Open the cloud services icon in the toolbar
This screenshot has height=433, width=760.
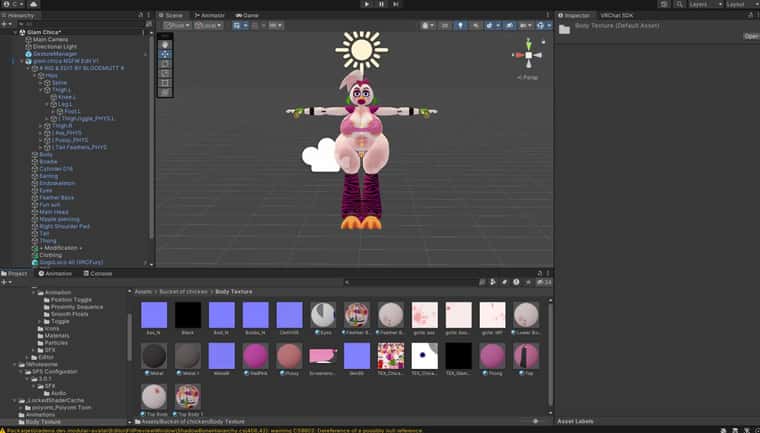pos(33,4)
